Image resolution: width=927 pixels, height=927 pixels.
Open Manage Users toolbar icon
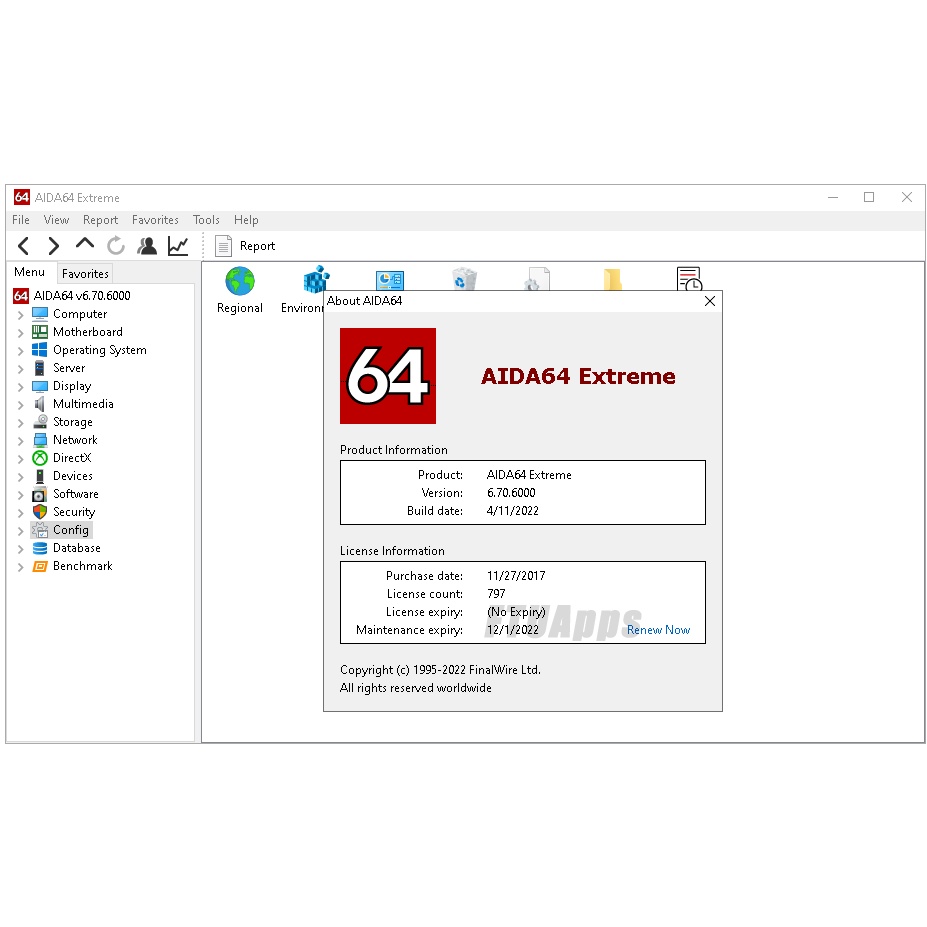[x=147, y=246]
